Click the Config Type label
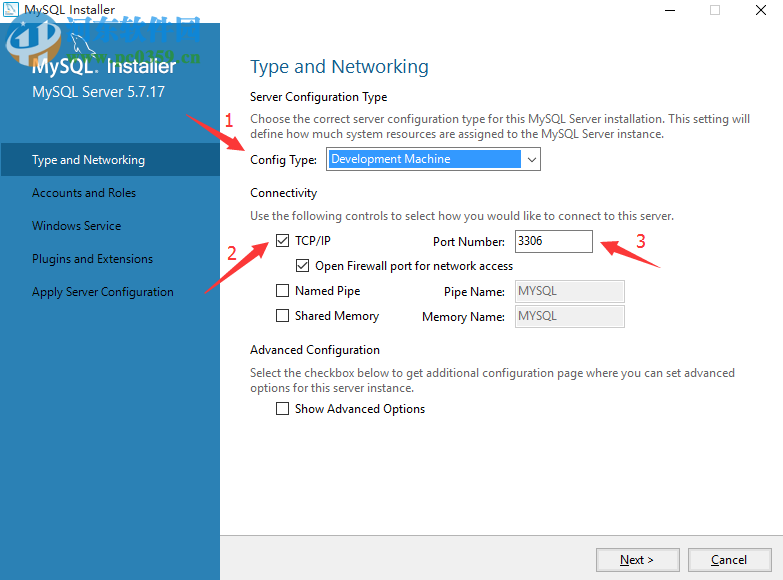Viewport: 783px width, 580px height. [284, 160]
